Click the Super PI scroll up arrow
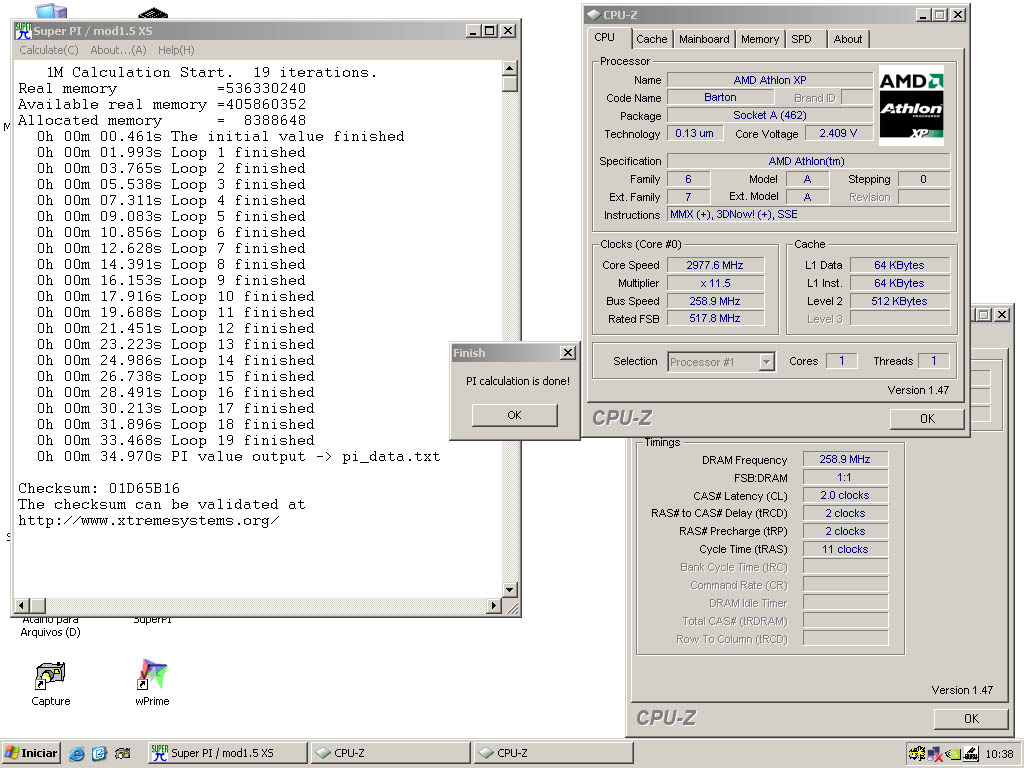Screen dimensions: 1024x768 [510, 68]
